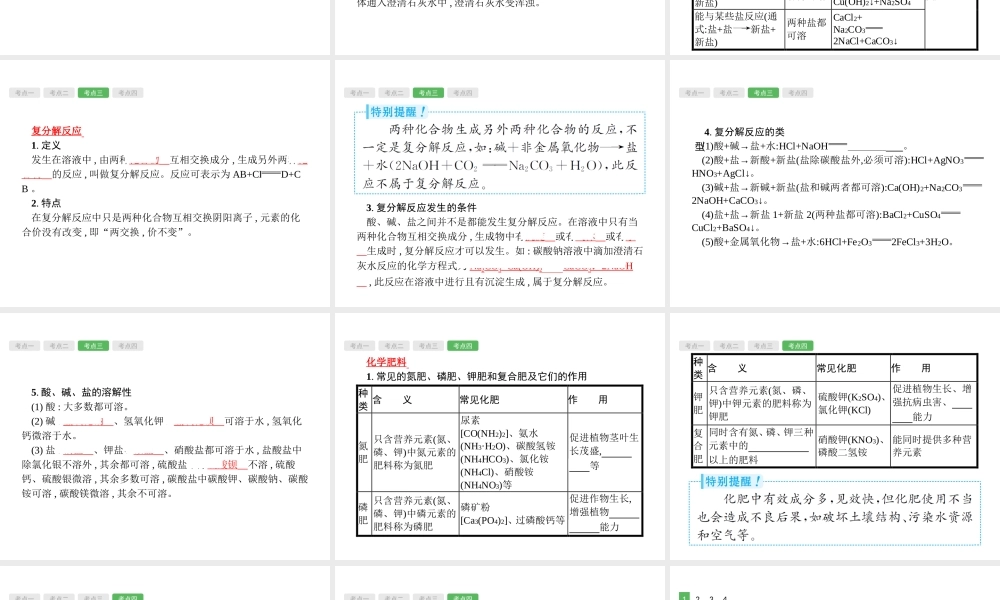Select 考点一 tab on the 钾肥 table slide
Viewport: 1000px width, 600px height.
[x=695, y=346]
